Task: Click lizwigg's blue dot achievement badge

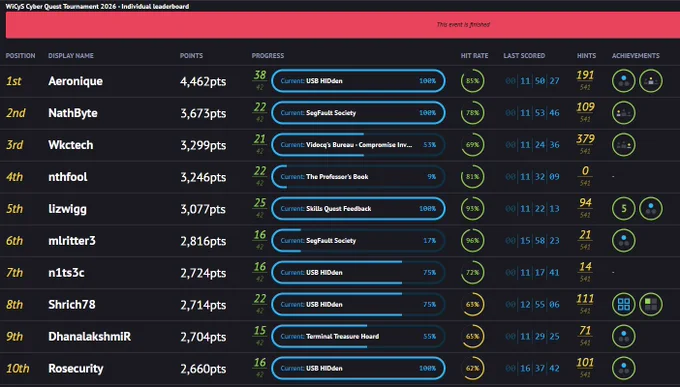Action: point(651,209)
